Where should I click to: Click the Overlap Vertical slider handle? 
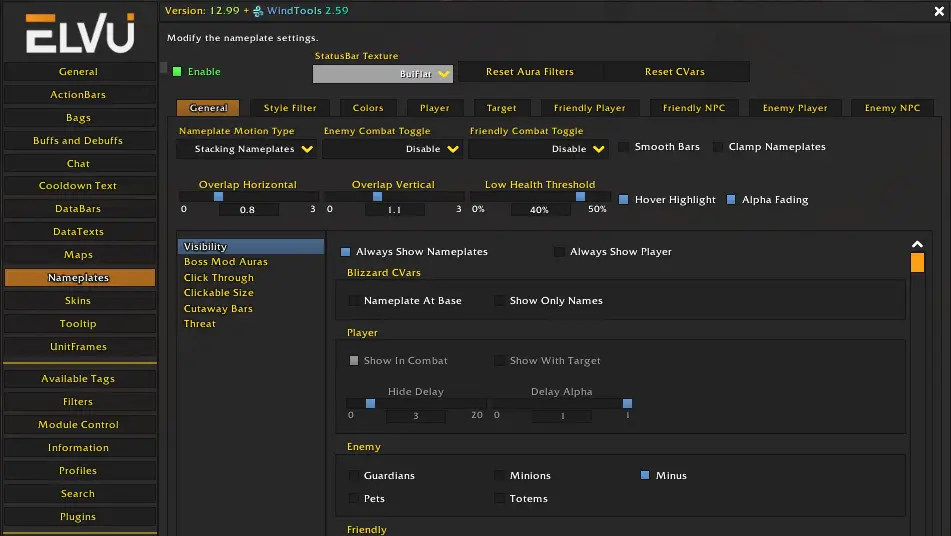(x=377, y=196)
